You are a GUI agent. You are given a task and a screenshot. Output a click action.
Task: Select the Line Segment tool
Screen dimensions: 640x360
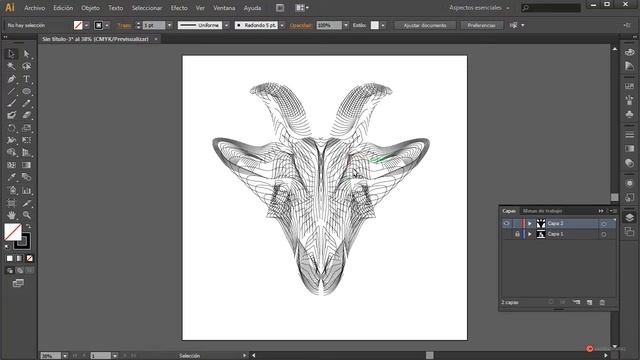[x=11, y=91]
